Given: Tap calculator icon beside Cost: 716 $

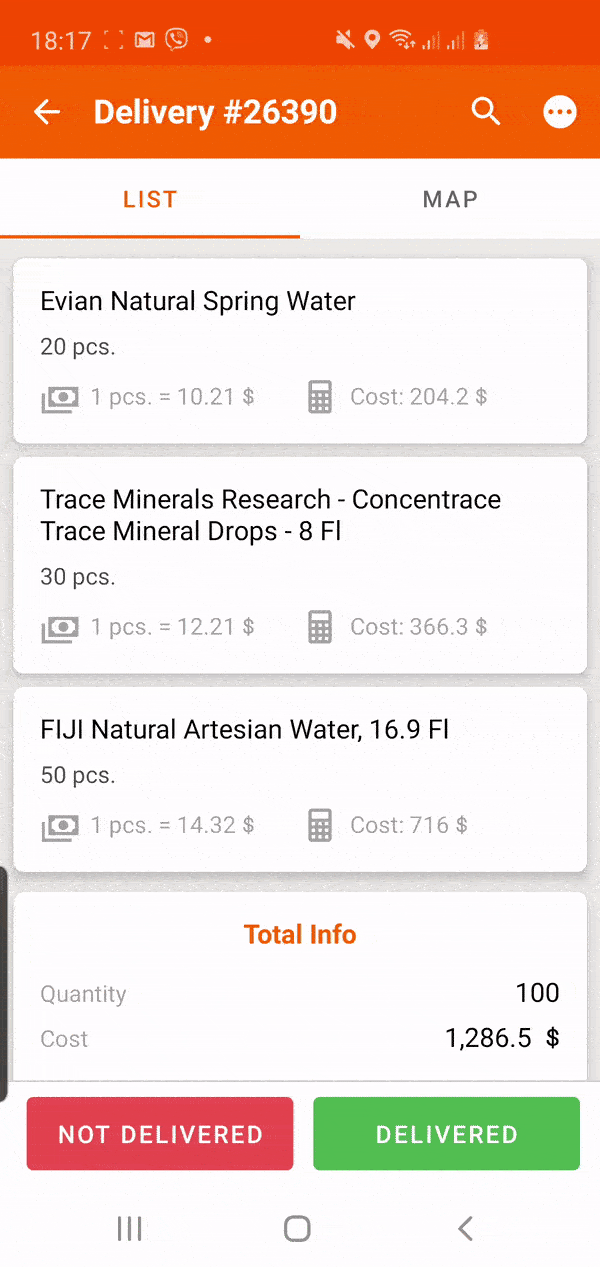Looking at the screenshot, I should coord(320,826).
